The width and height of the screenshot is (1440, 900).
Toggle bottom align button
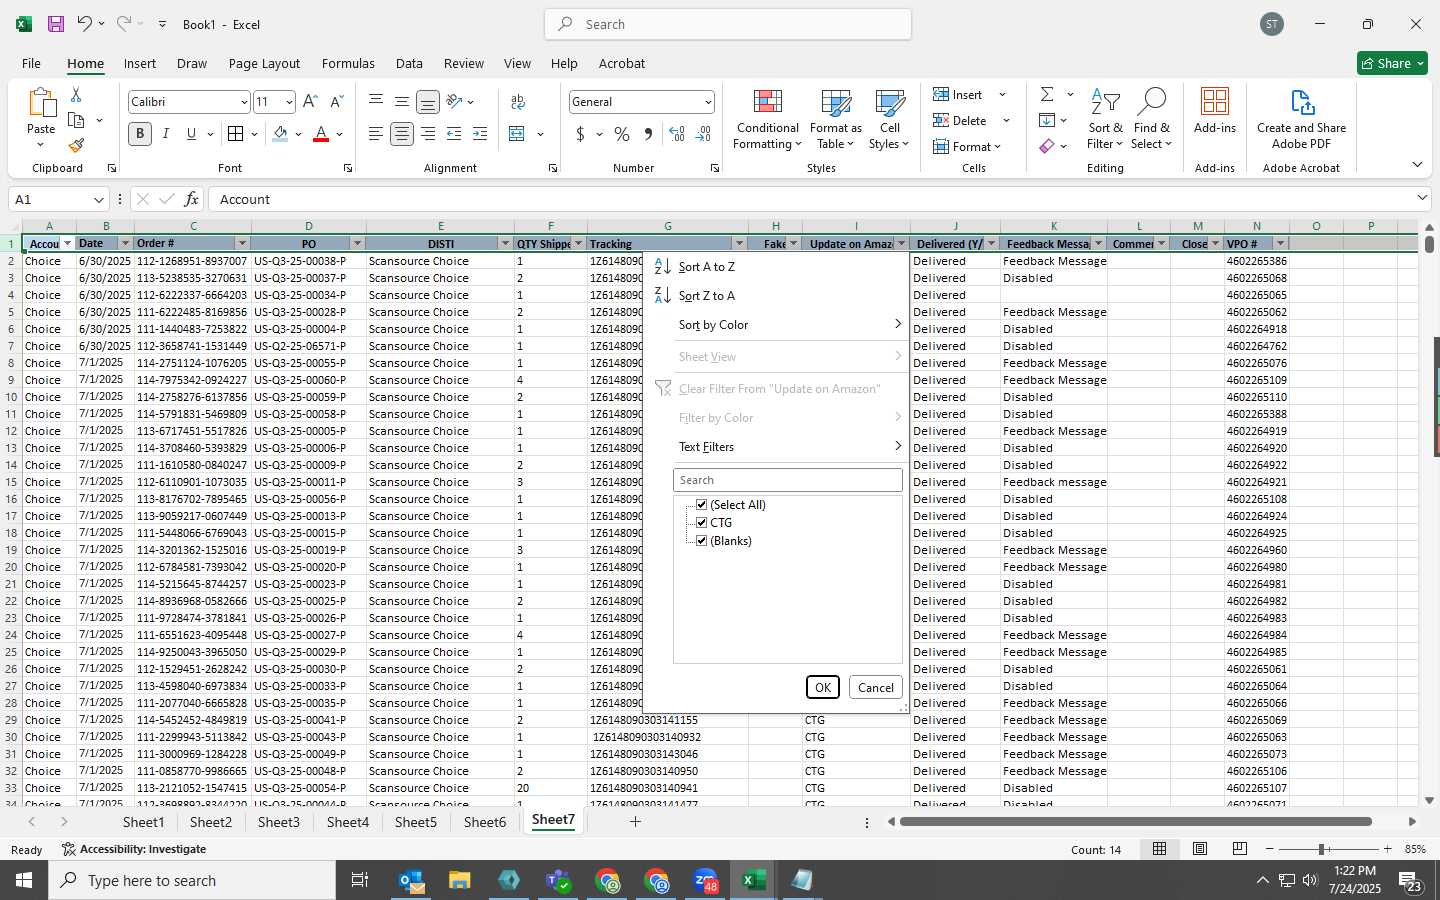pos(427,102)
